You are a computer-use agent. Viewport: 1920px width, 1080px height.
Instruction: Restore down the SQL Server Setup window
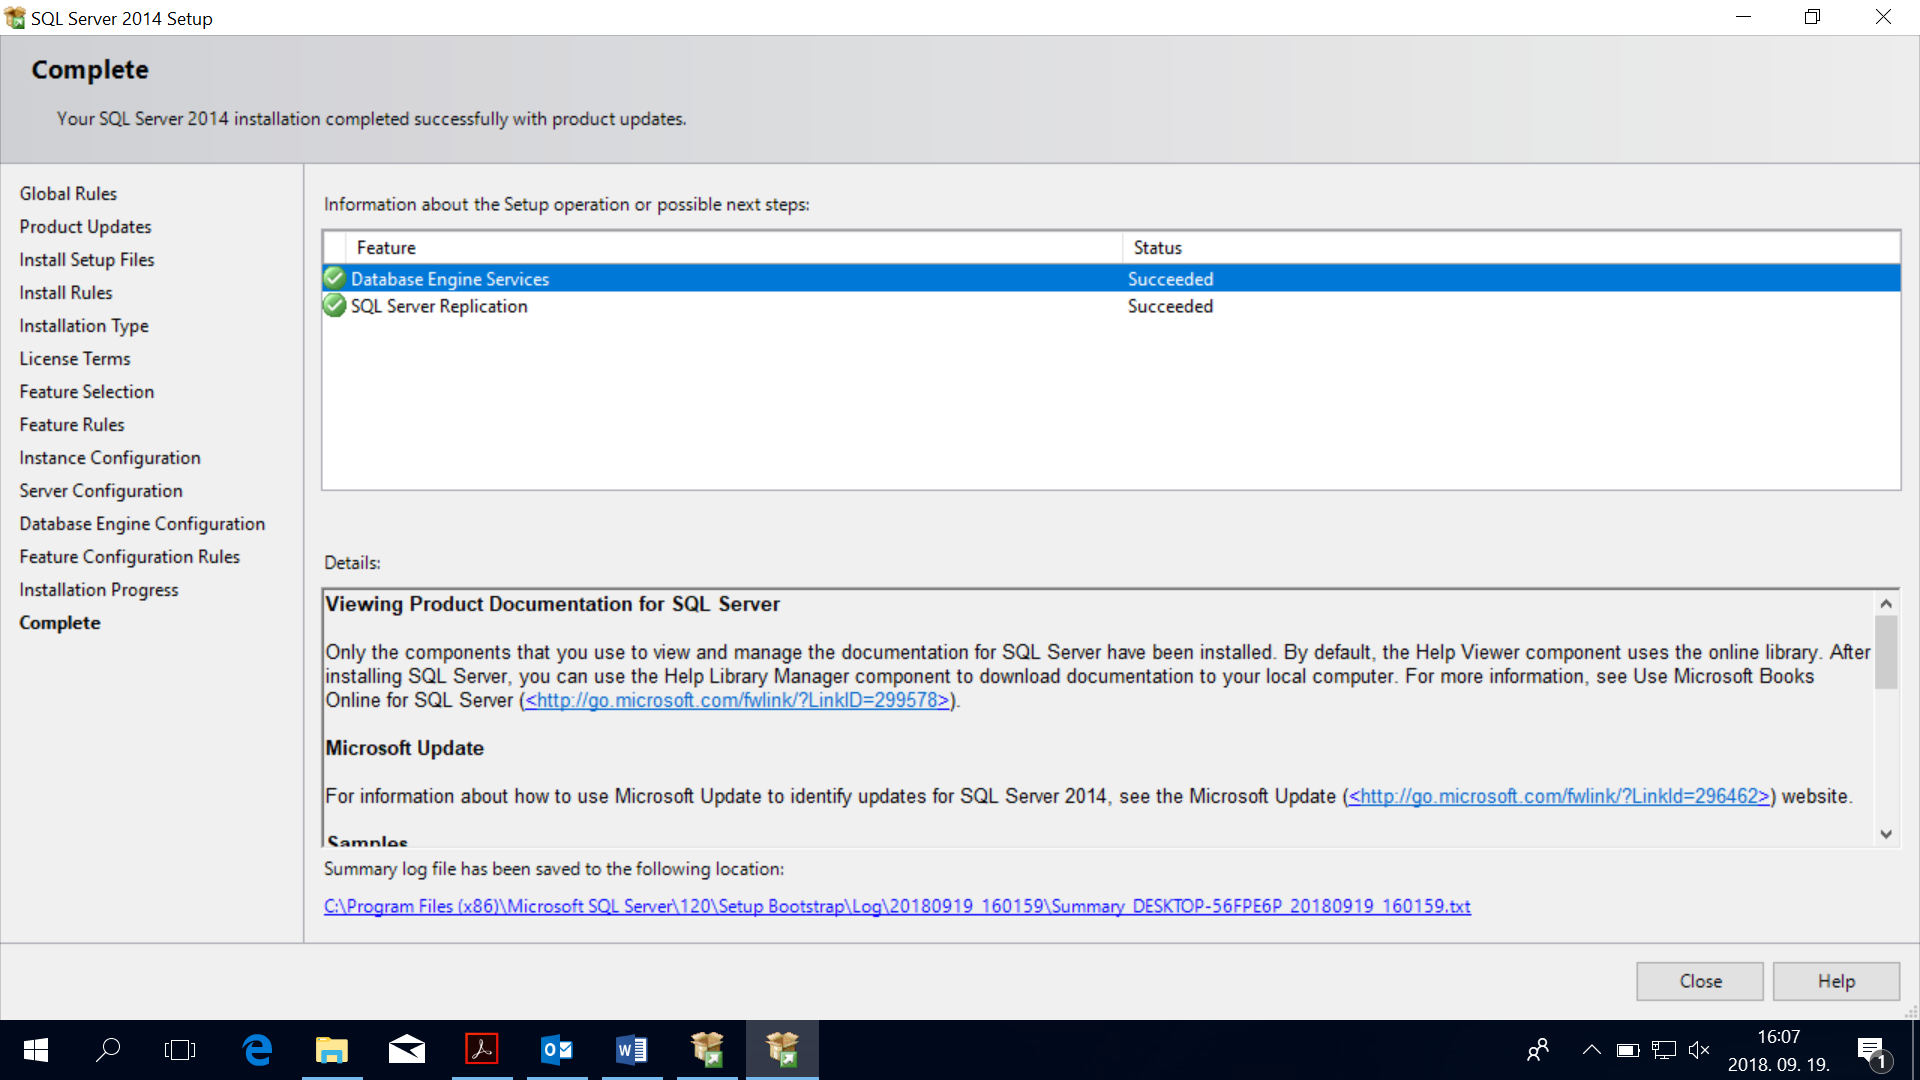click(1813, 17)
